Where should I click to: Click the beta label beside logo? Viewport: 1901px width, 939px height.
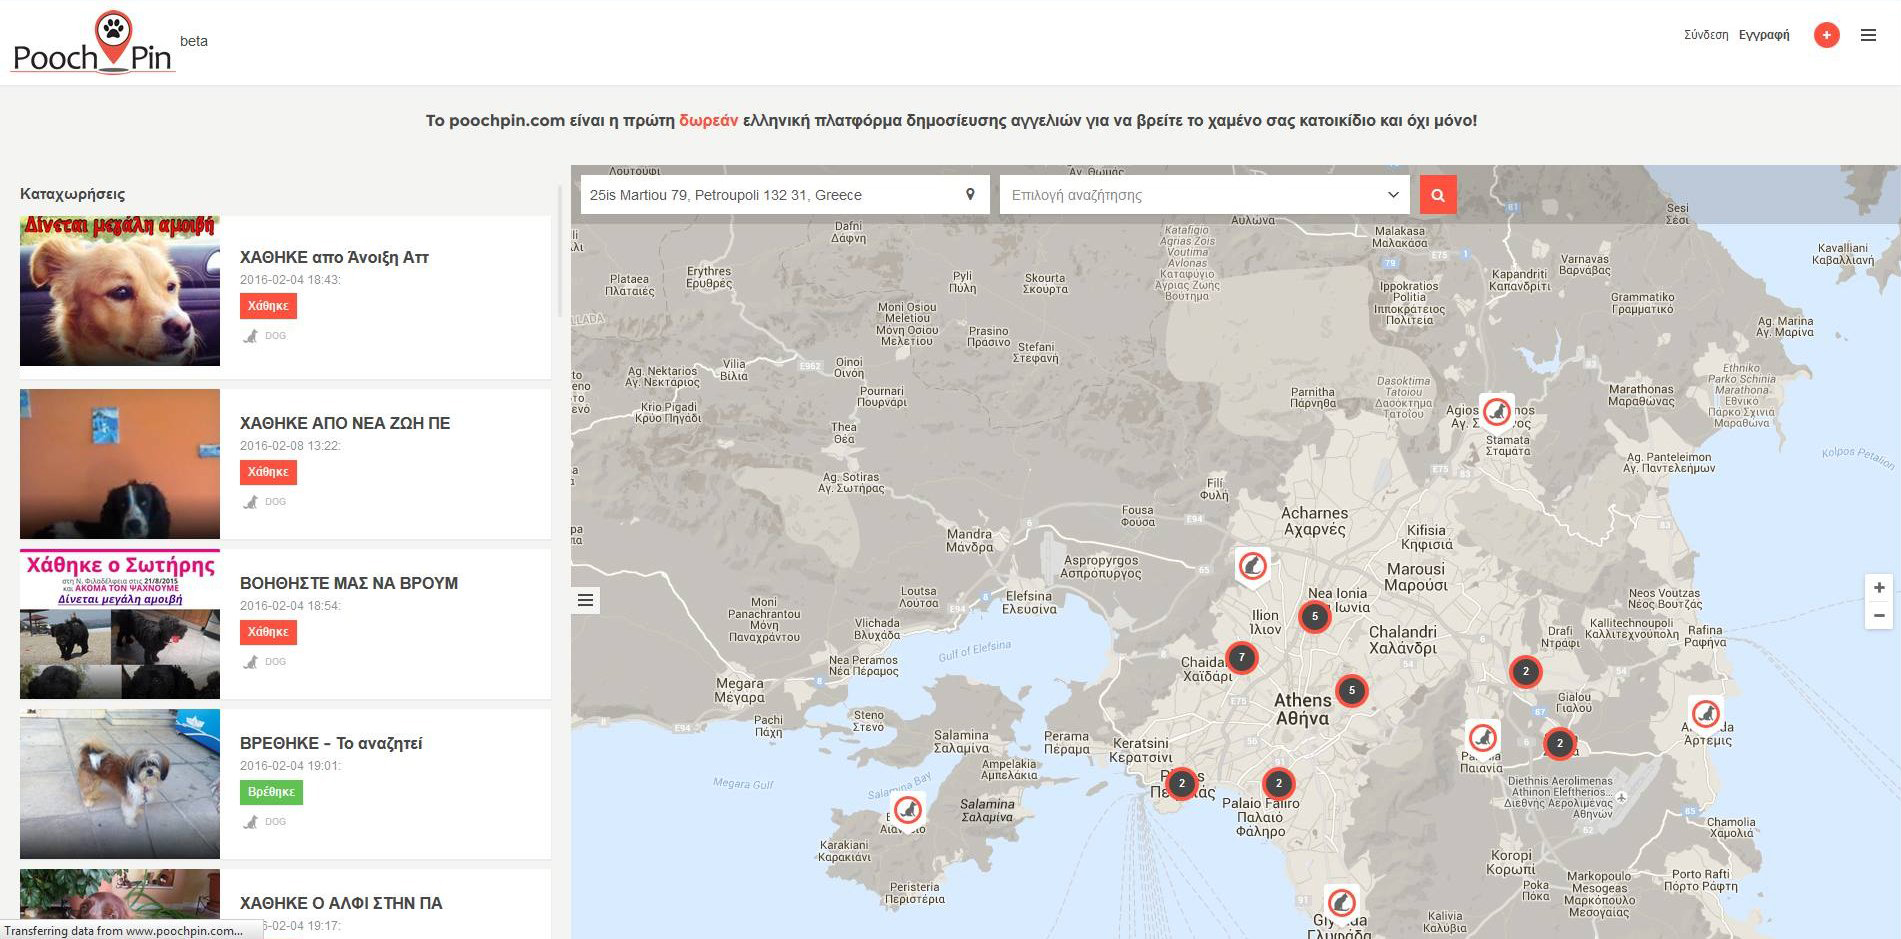click(194, 41)
